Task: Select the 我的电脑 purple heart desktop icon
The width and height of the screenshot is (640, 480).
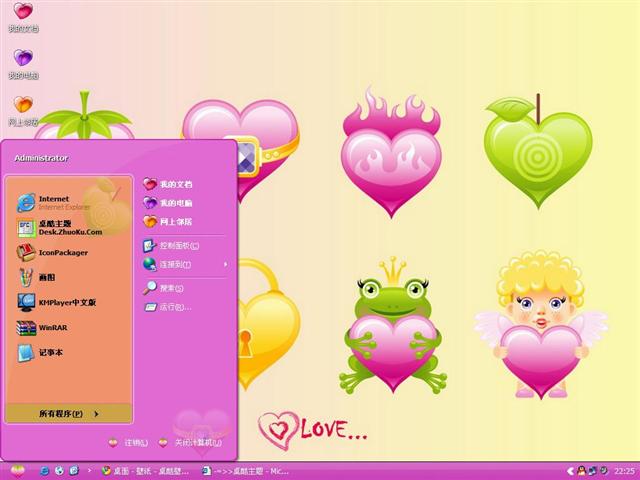Action: 23,64
